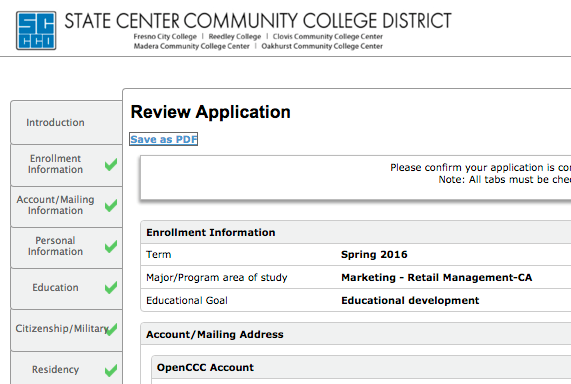Click the green checkmark beside Account/Mailing Information
The width and height of the screenshot is (571, 384).
click(x=111, y=206)
